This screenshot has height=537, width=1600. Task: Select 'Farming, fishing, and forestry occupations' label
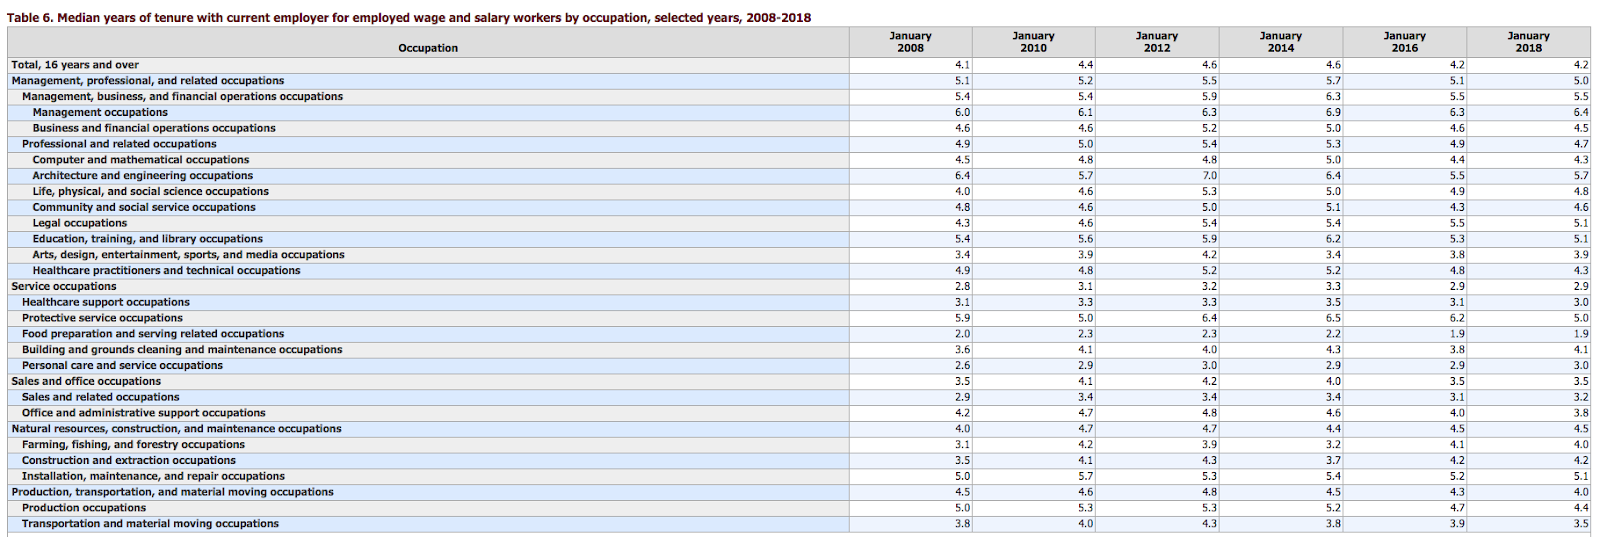(x=133, y=445)
